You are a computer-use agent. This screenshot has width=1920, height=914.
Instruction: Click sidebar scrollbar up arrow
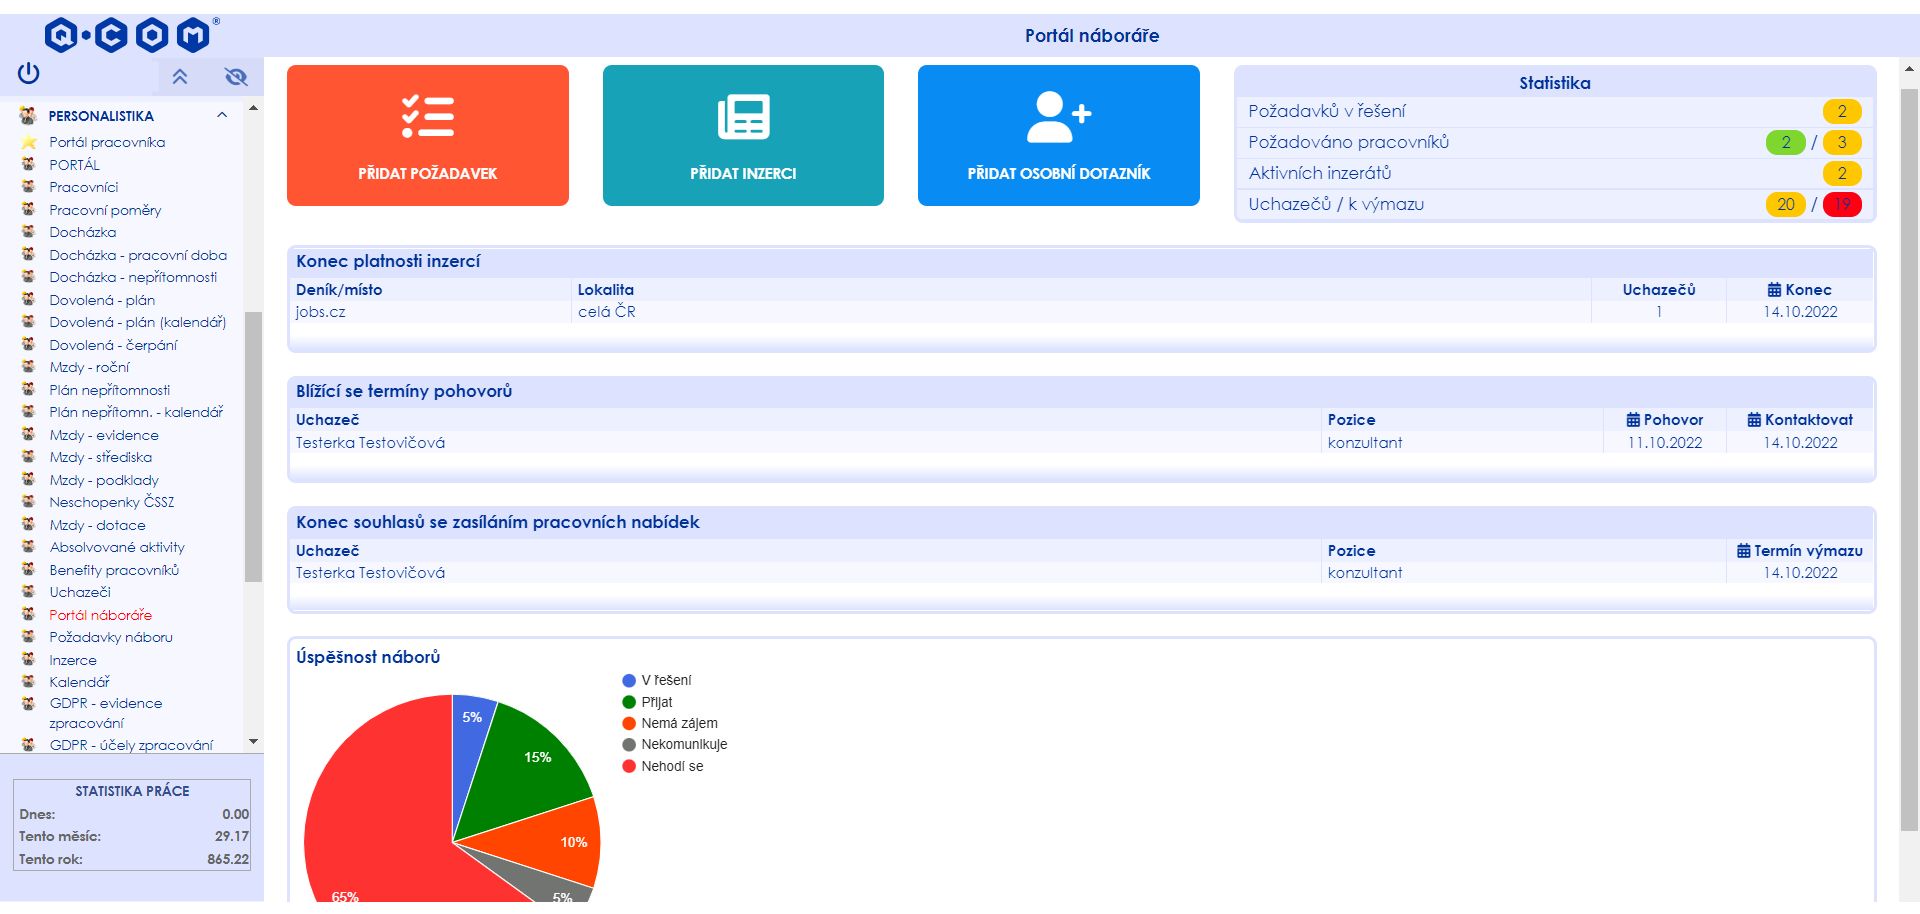click(x=253, y=108)
